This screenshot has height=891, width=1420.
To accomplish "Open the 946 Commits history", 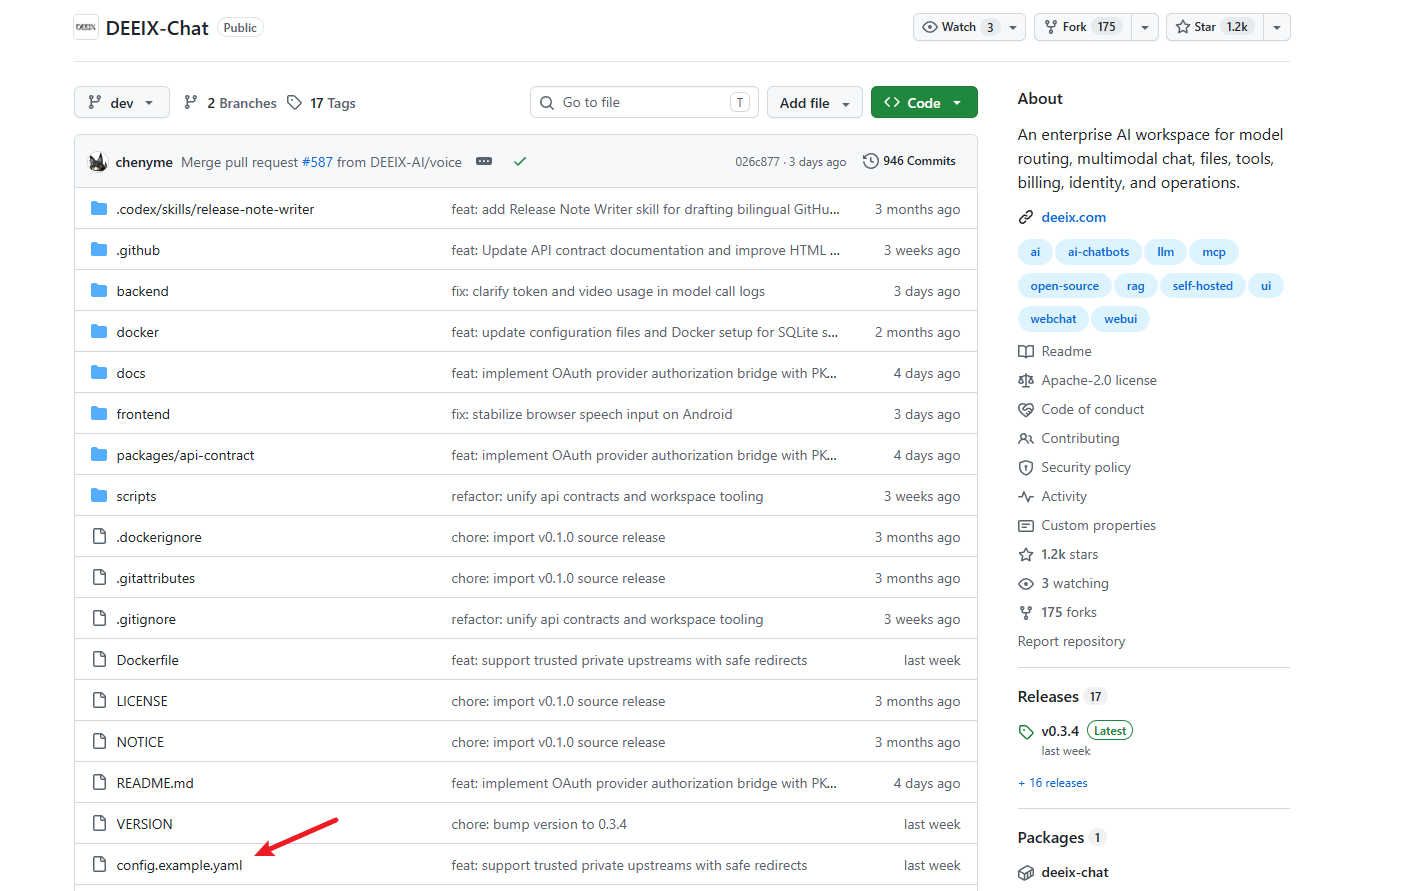I will pyautogui.click(x=910, y=161).
